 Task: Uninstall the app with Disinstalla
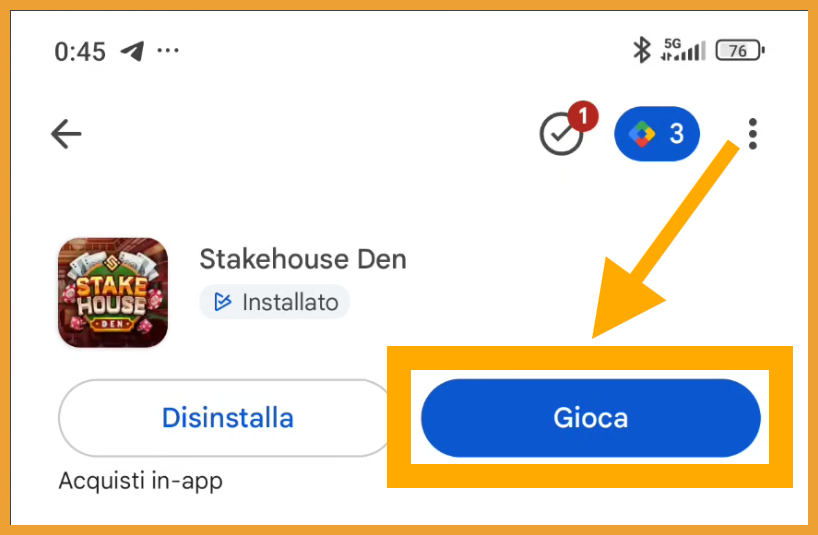tap(227, 418)
